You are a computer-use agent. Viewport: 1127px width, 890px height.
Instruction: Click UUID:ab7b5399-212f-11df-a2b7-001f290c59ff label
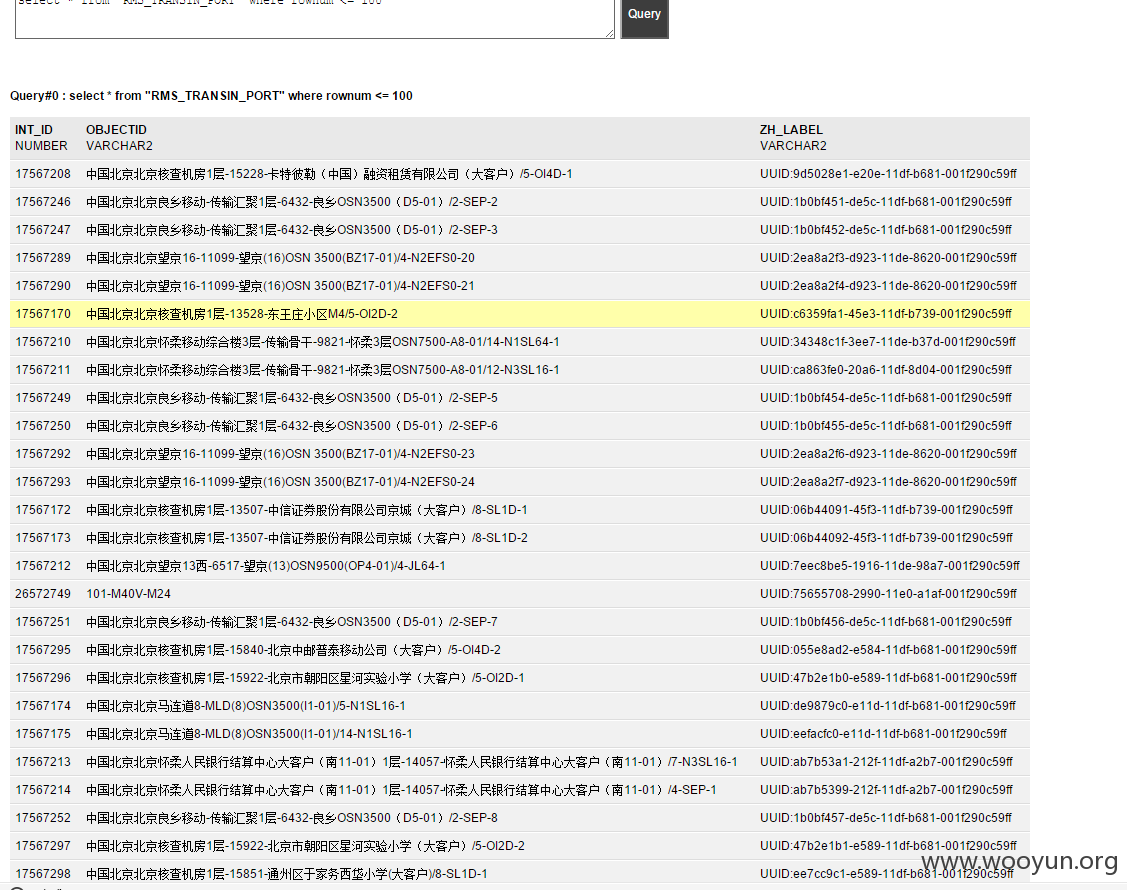tap(886, 791)
